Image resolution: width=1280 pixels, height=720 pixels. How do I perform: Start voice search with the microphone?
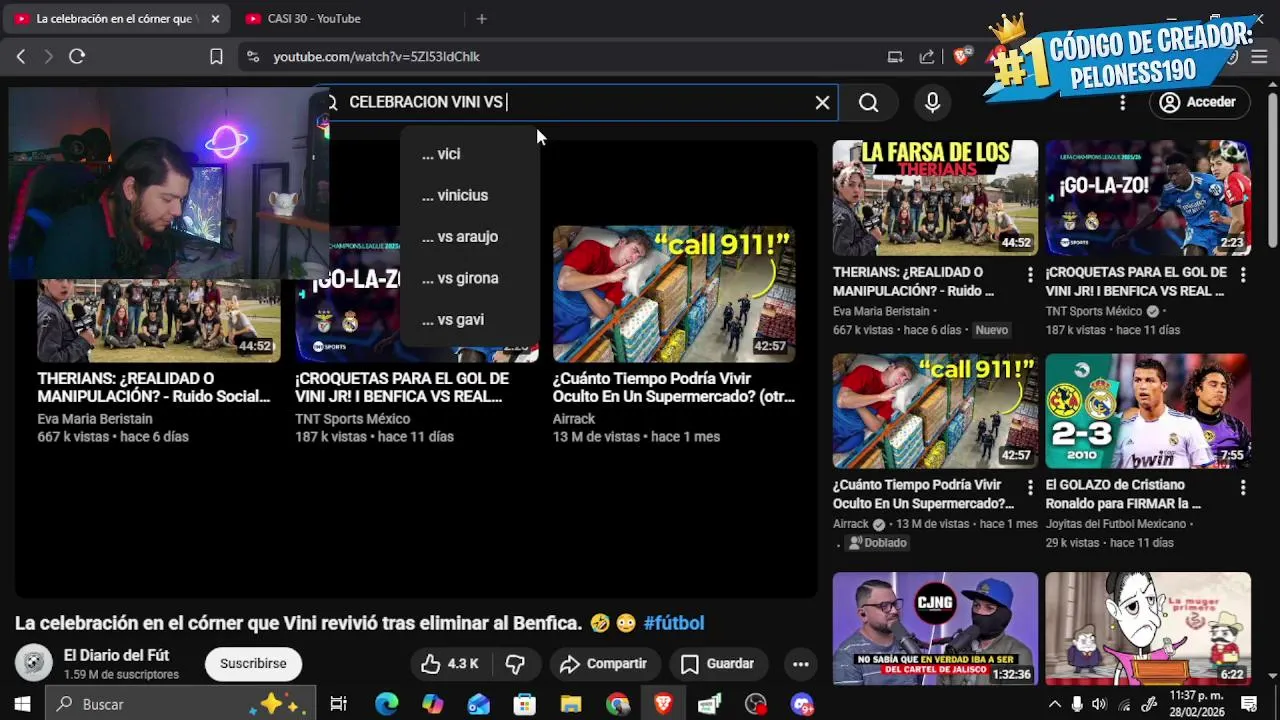[x=932, y=102]
